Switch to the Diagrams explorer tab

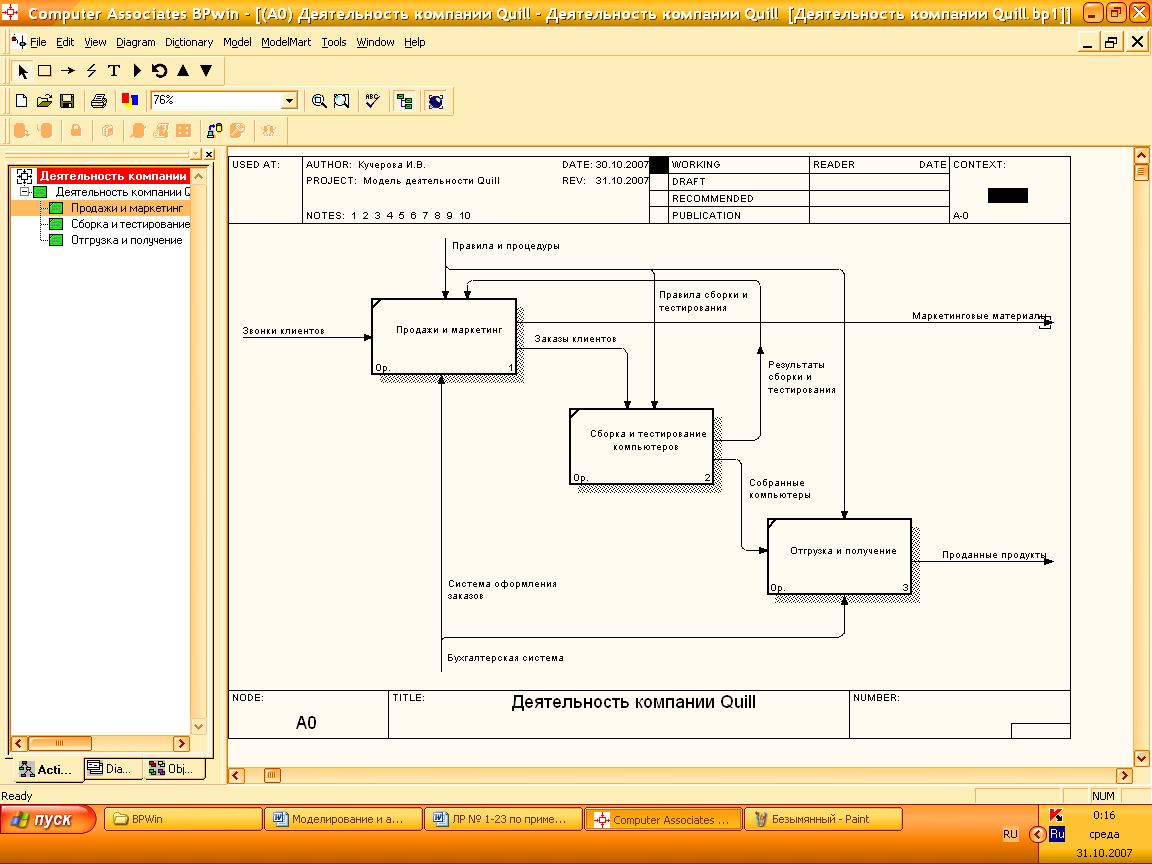[112, 768]
